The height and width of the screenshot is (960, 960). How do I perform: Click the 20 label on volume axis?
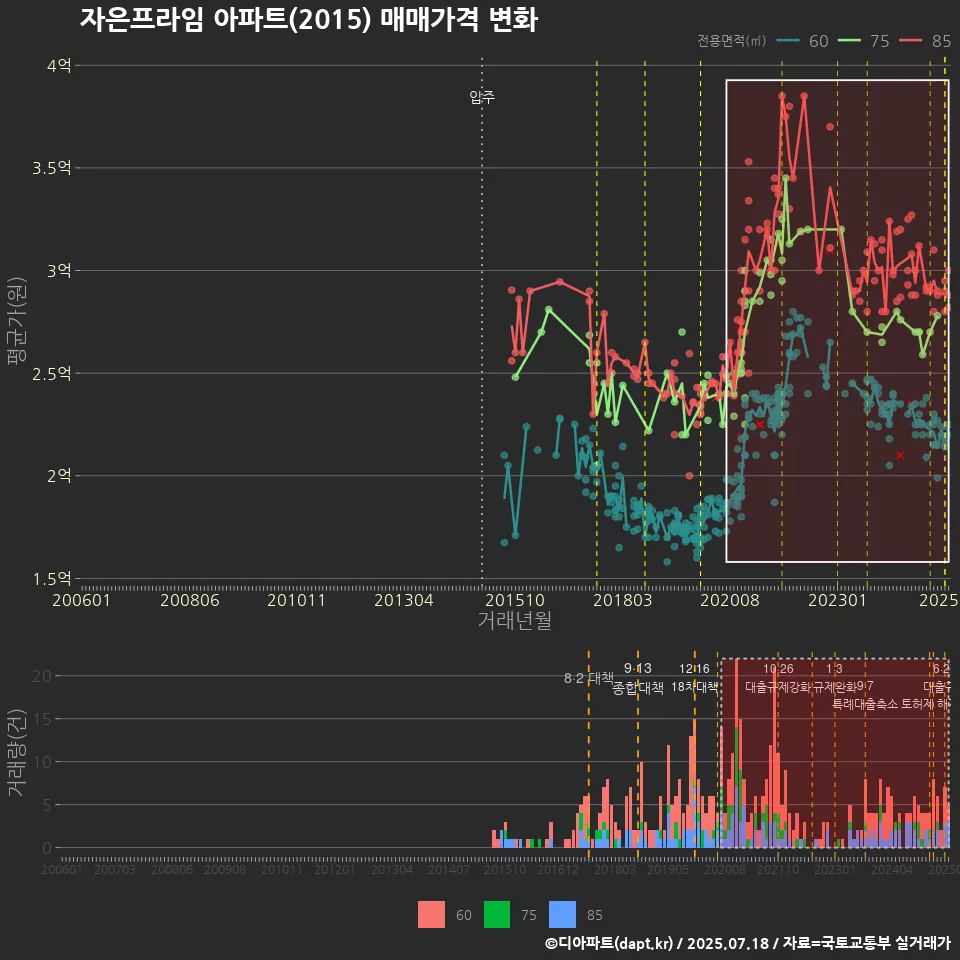coord(42,676)
